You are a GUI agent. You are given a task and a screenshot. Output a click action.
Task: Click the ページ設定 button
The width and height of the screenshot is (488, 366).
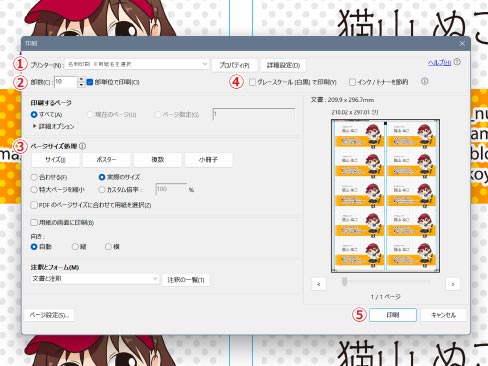49,315
